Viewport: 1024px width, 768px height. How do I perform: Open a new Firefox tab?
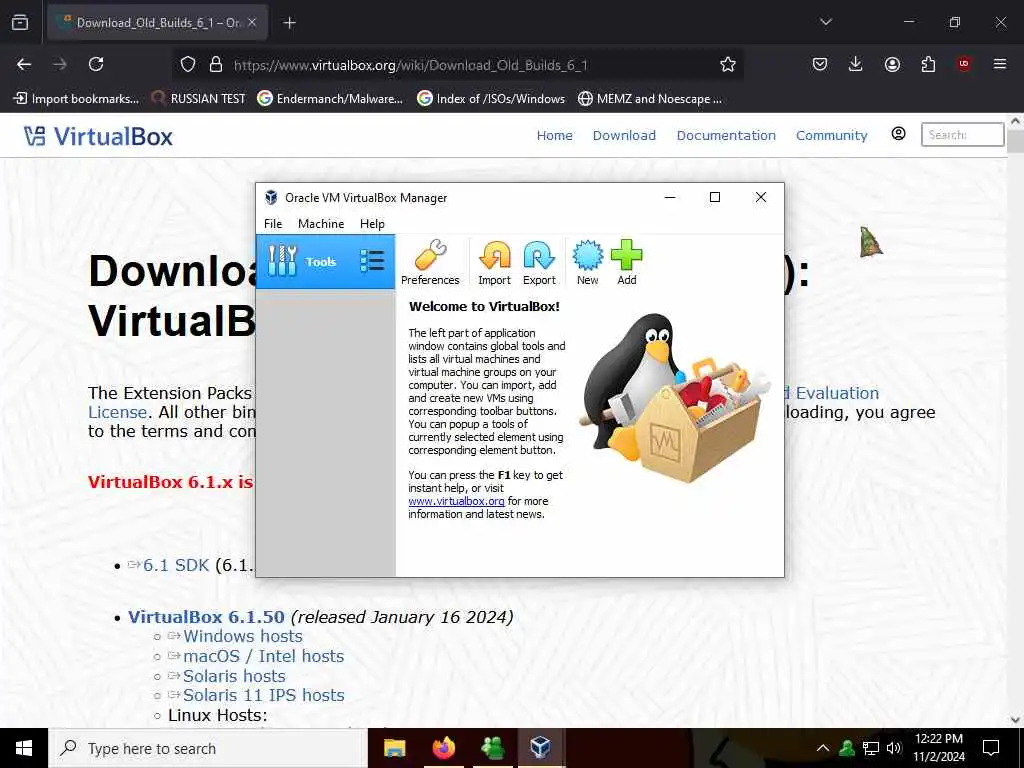pyautogui.click(x=289, y=23)
